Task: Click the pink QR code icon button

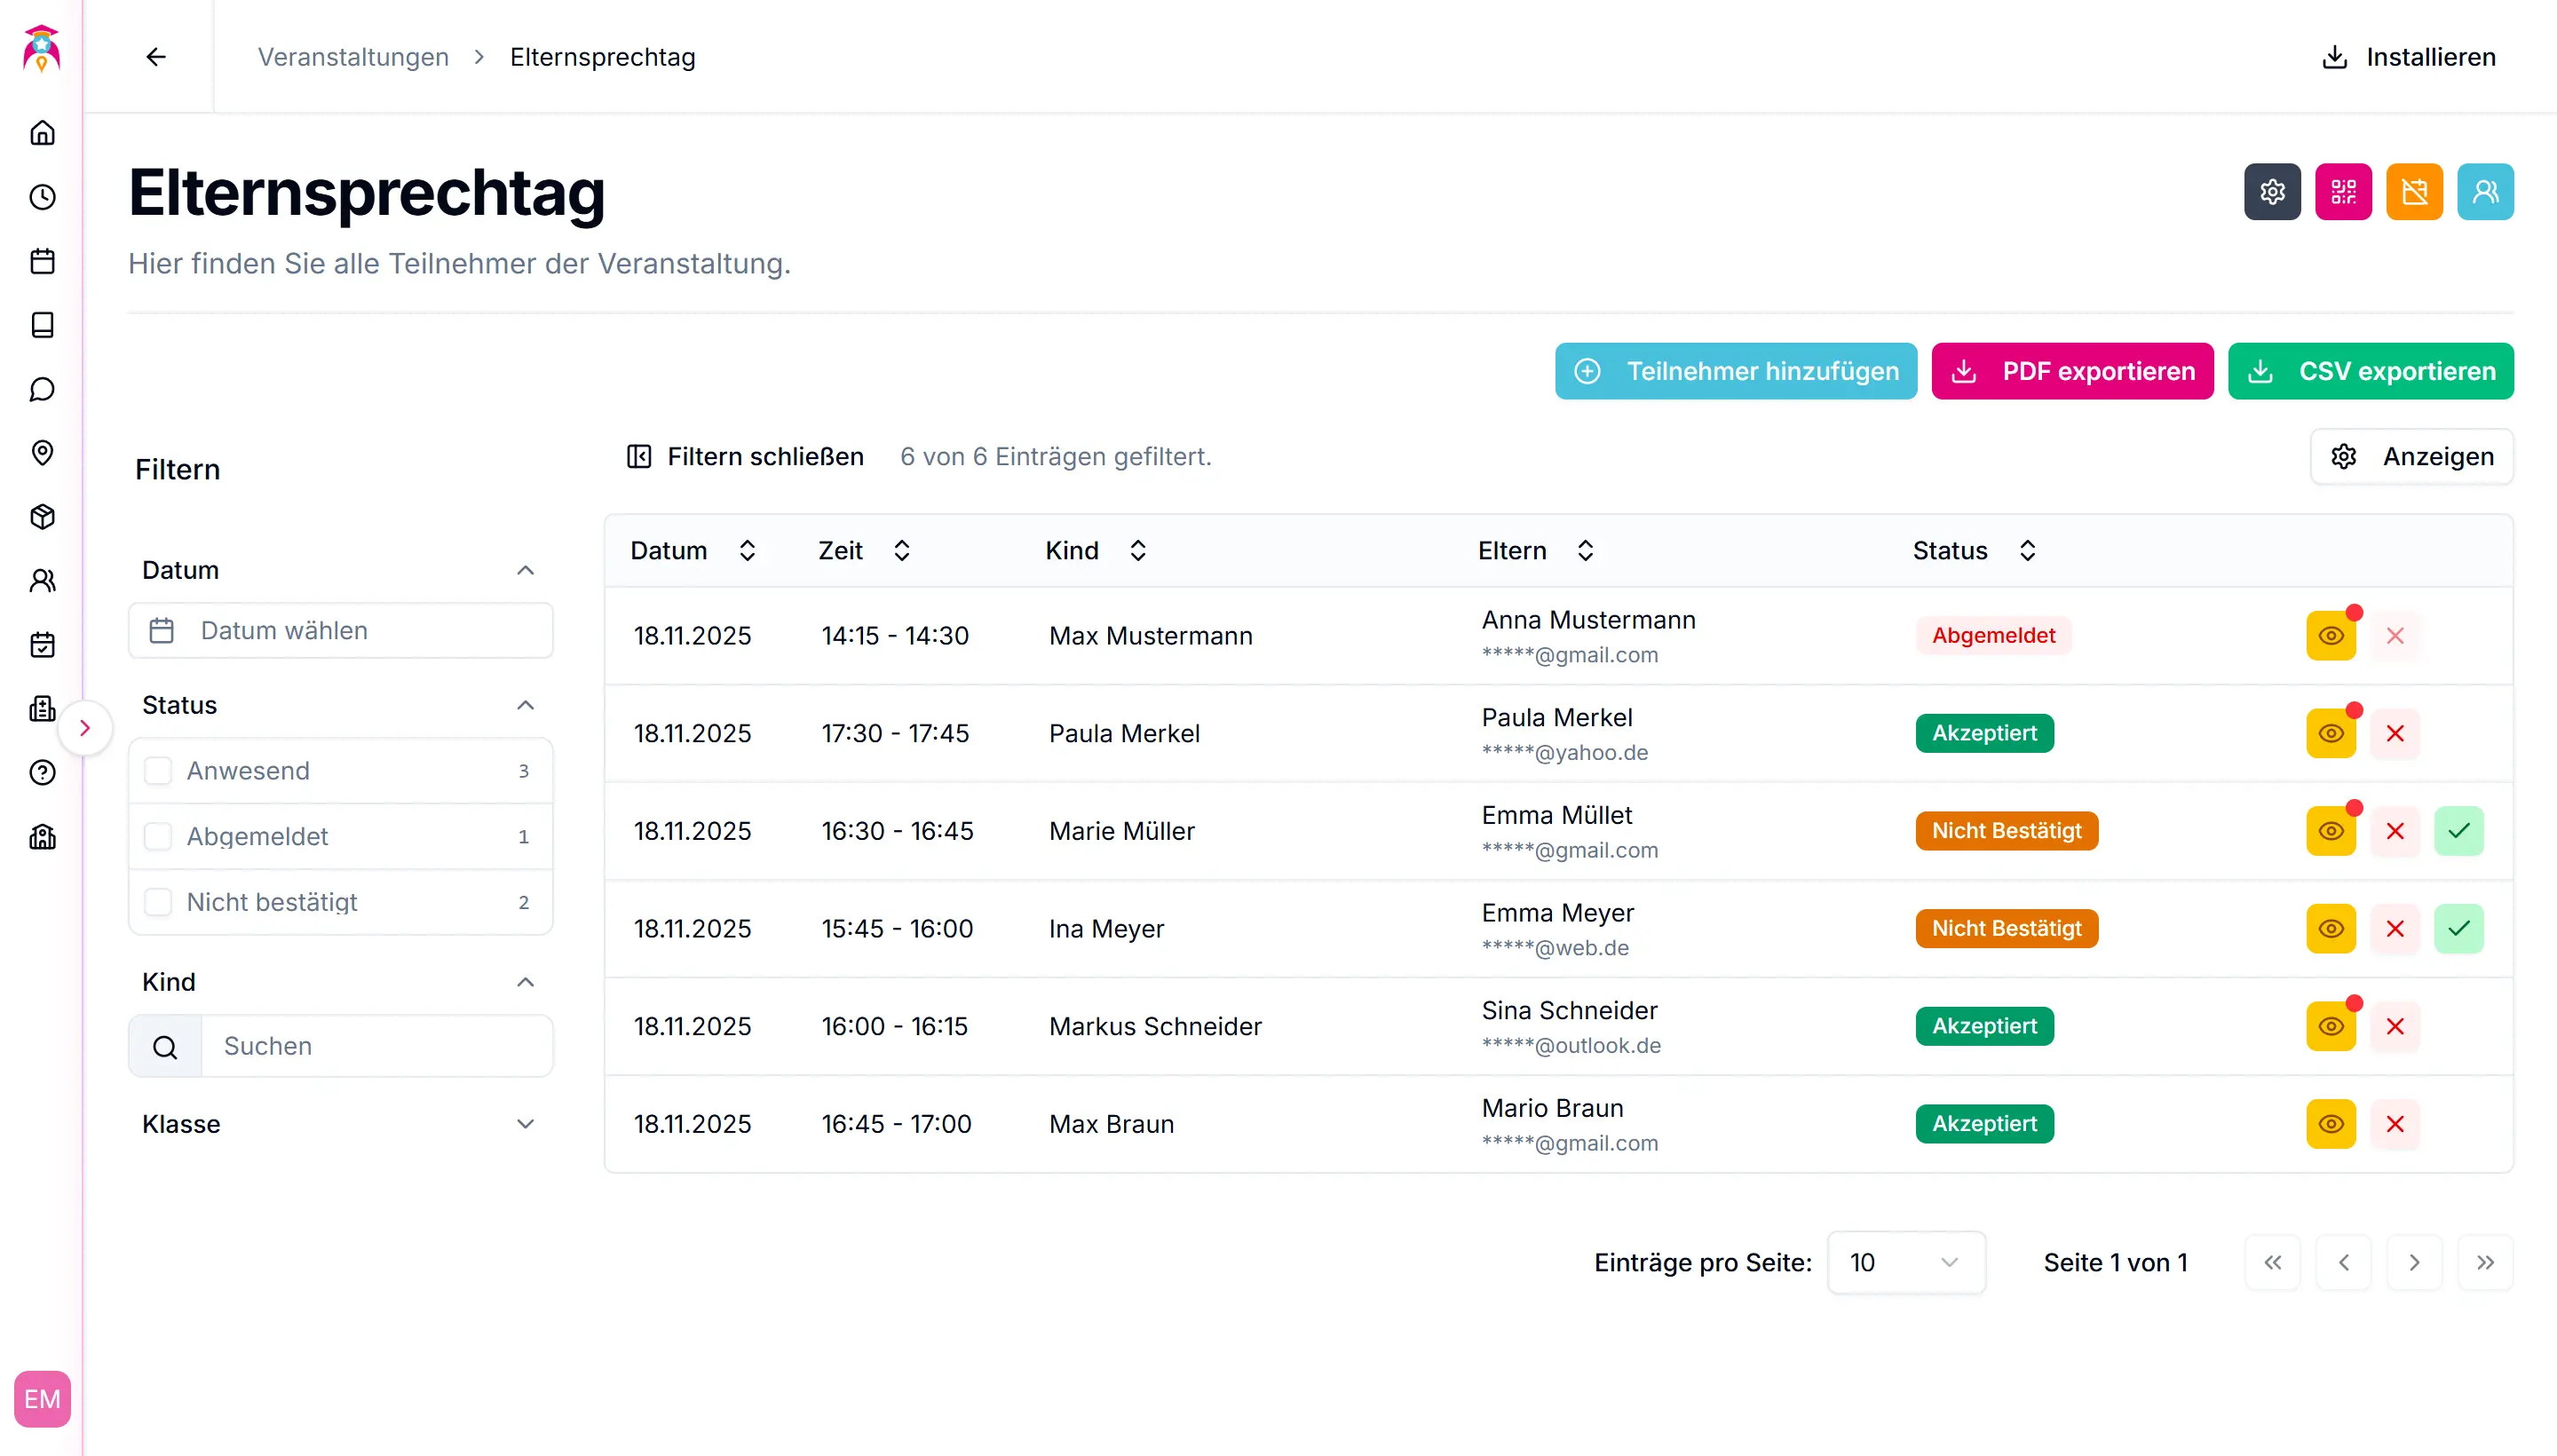Action: coord(2343,191)
